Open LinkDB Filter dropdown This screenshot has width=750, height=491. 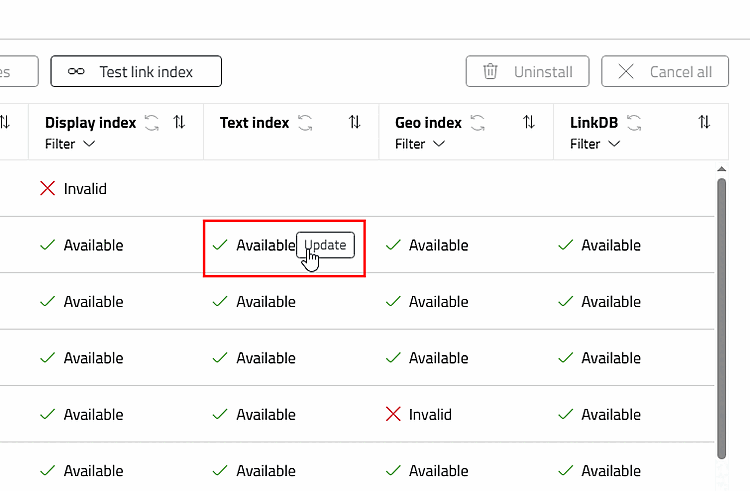click(x=595, y=144)
